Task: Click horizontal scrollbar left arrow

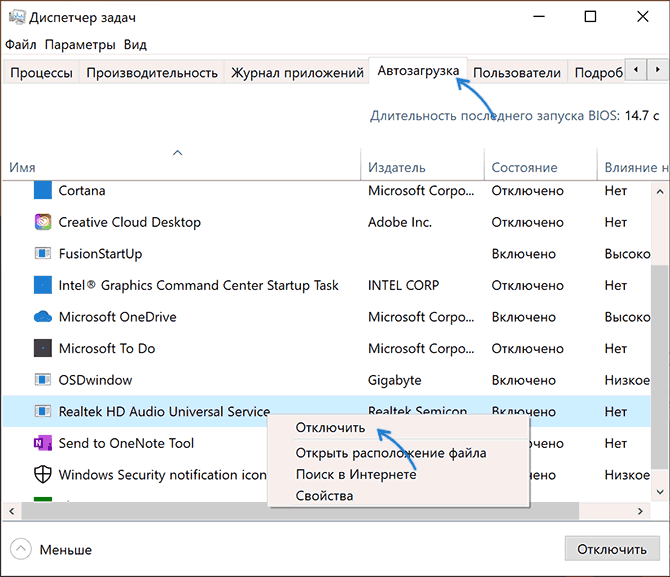Action: [12, 511]
